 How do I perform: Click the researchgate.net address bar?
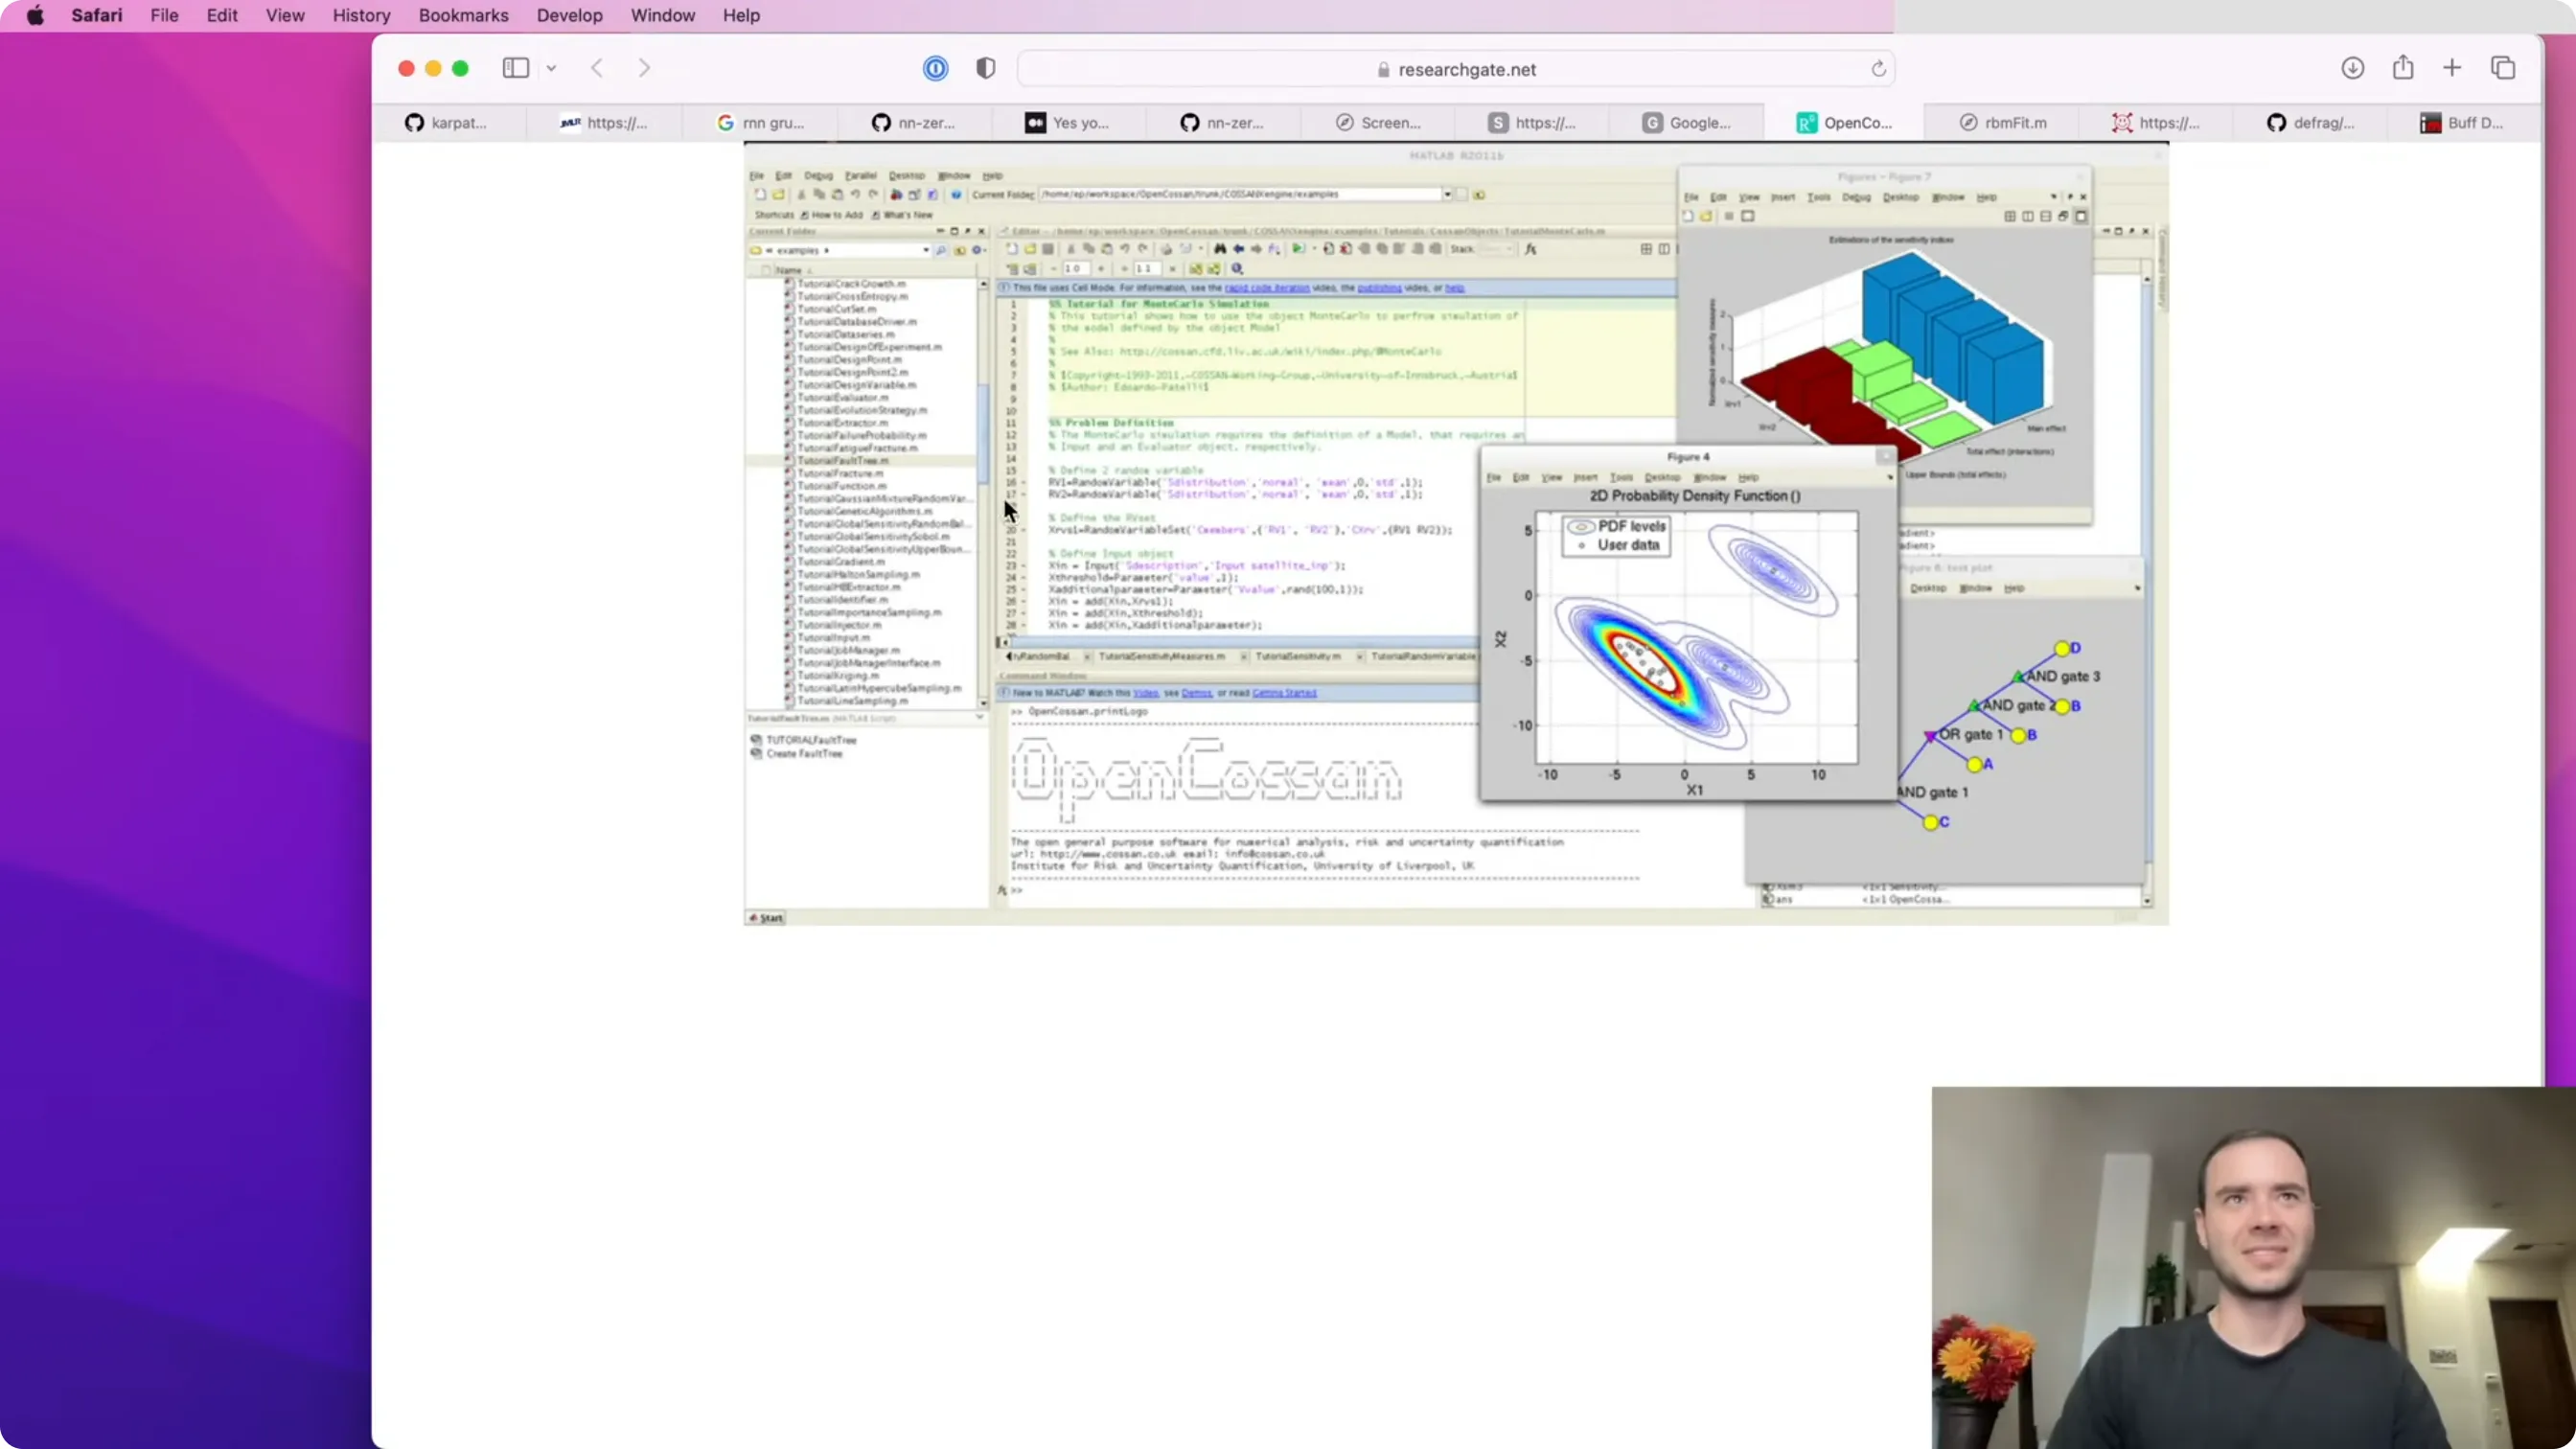point(1455,69)
